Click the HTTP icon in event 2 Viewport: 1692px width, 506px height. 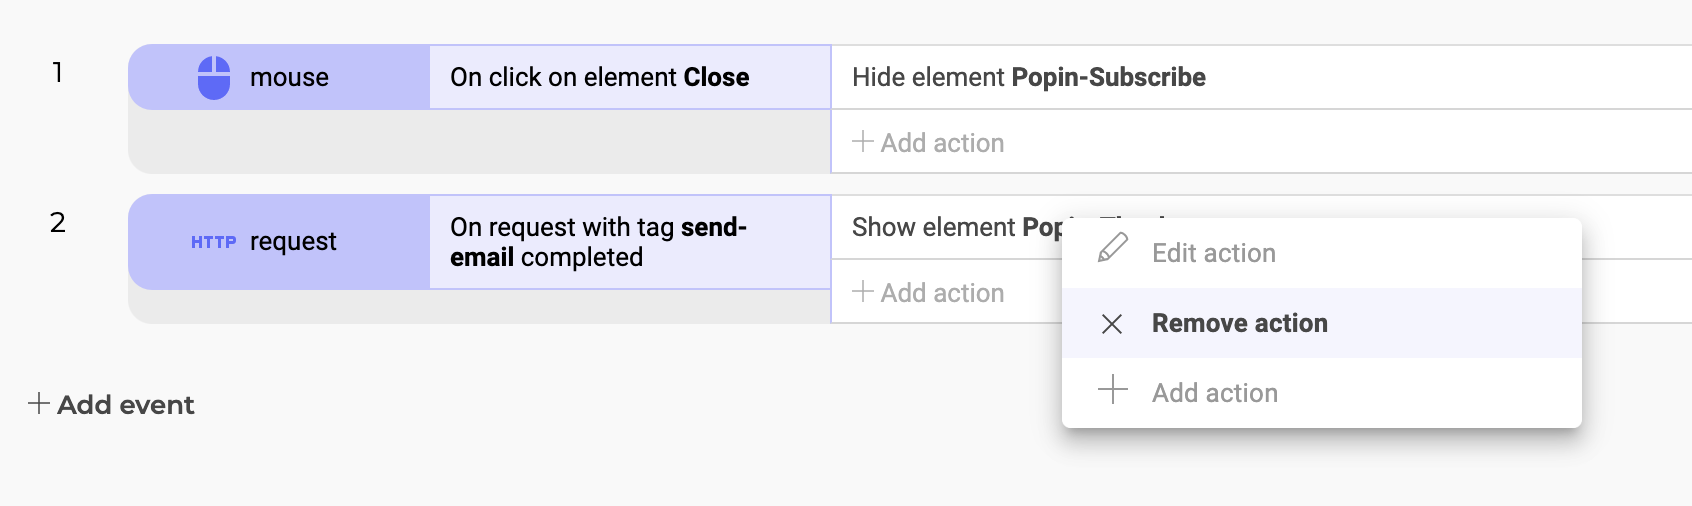(214, 242)
